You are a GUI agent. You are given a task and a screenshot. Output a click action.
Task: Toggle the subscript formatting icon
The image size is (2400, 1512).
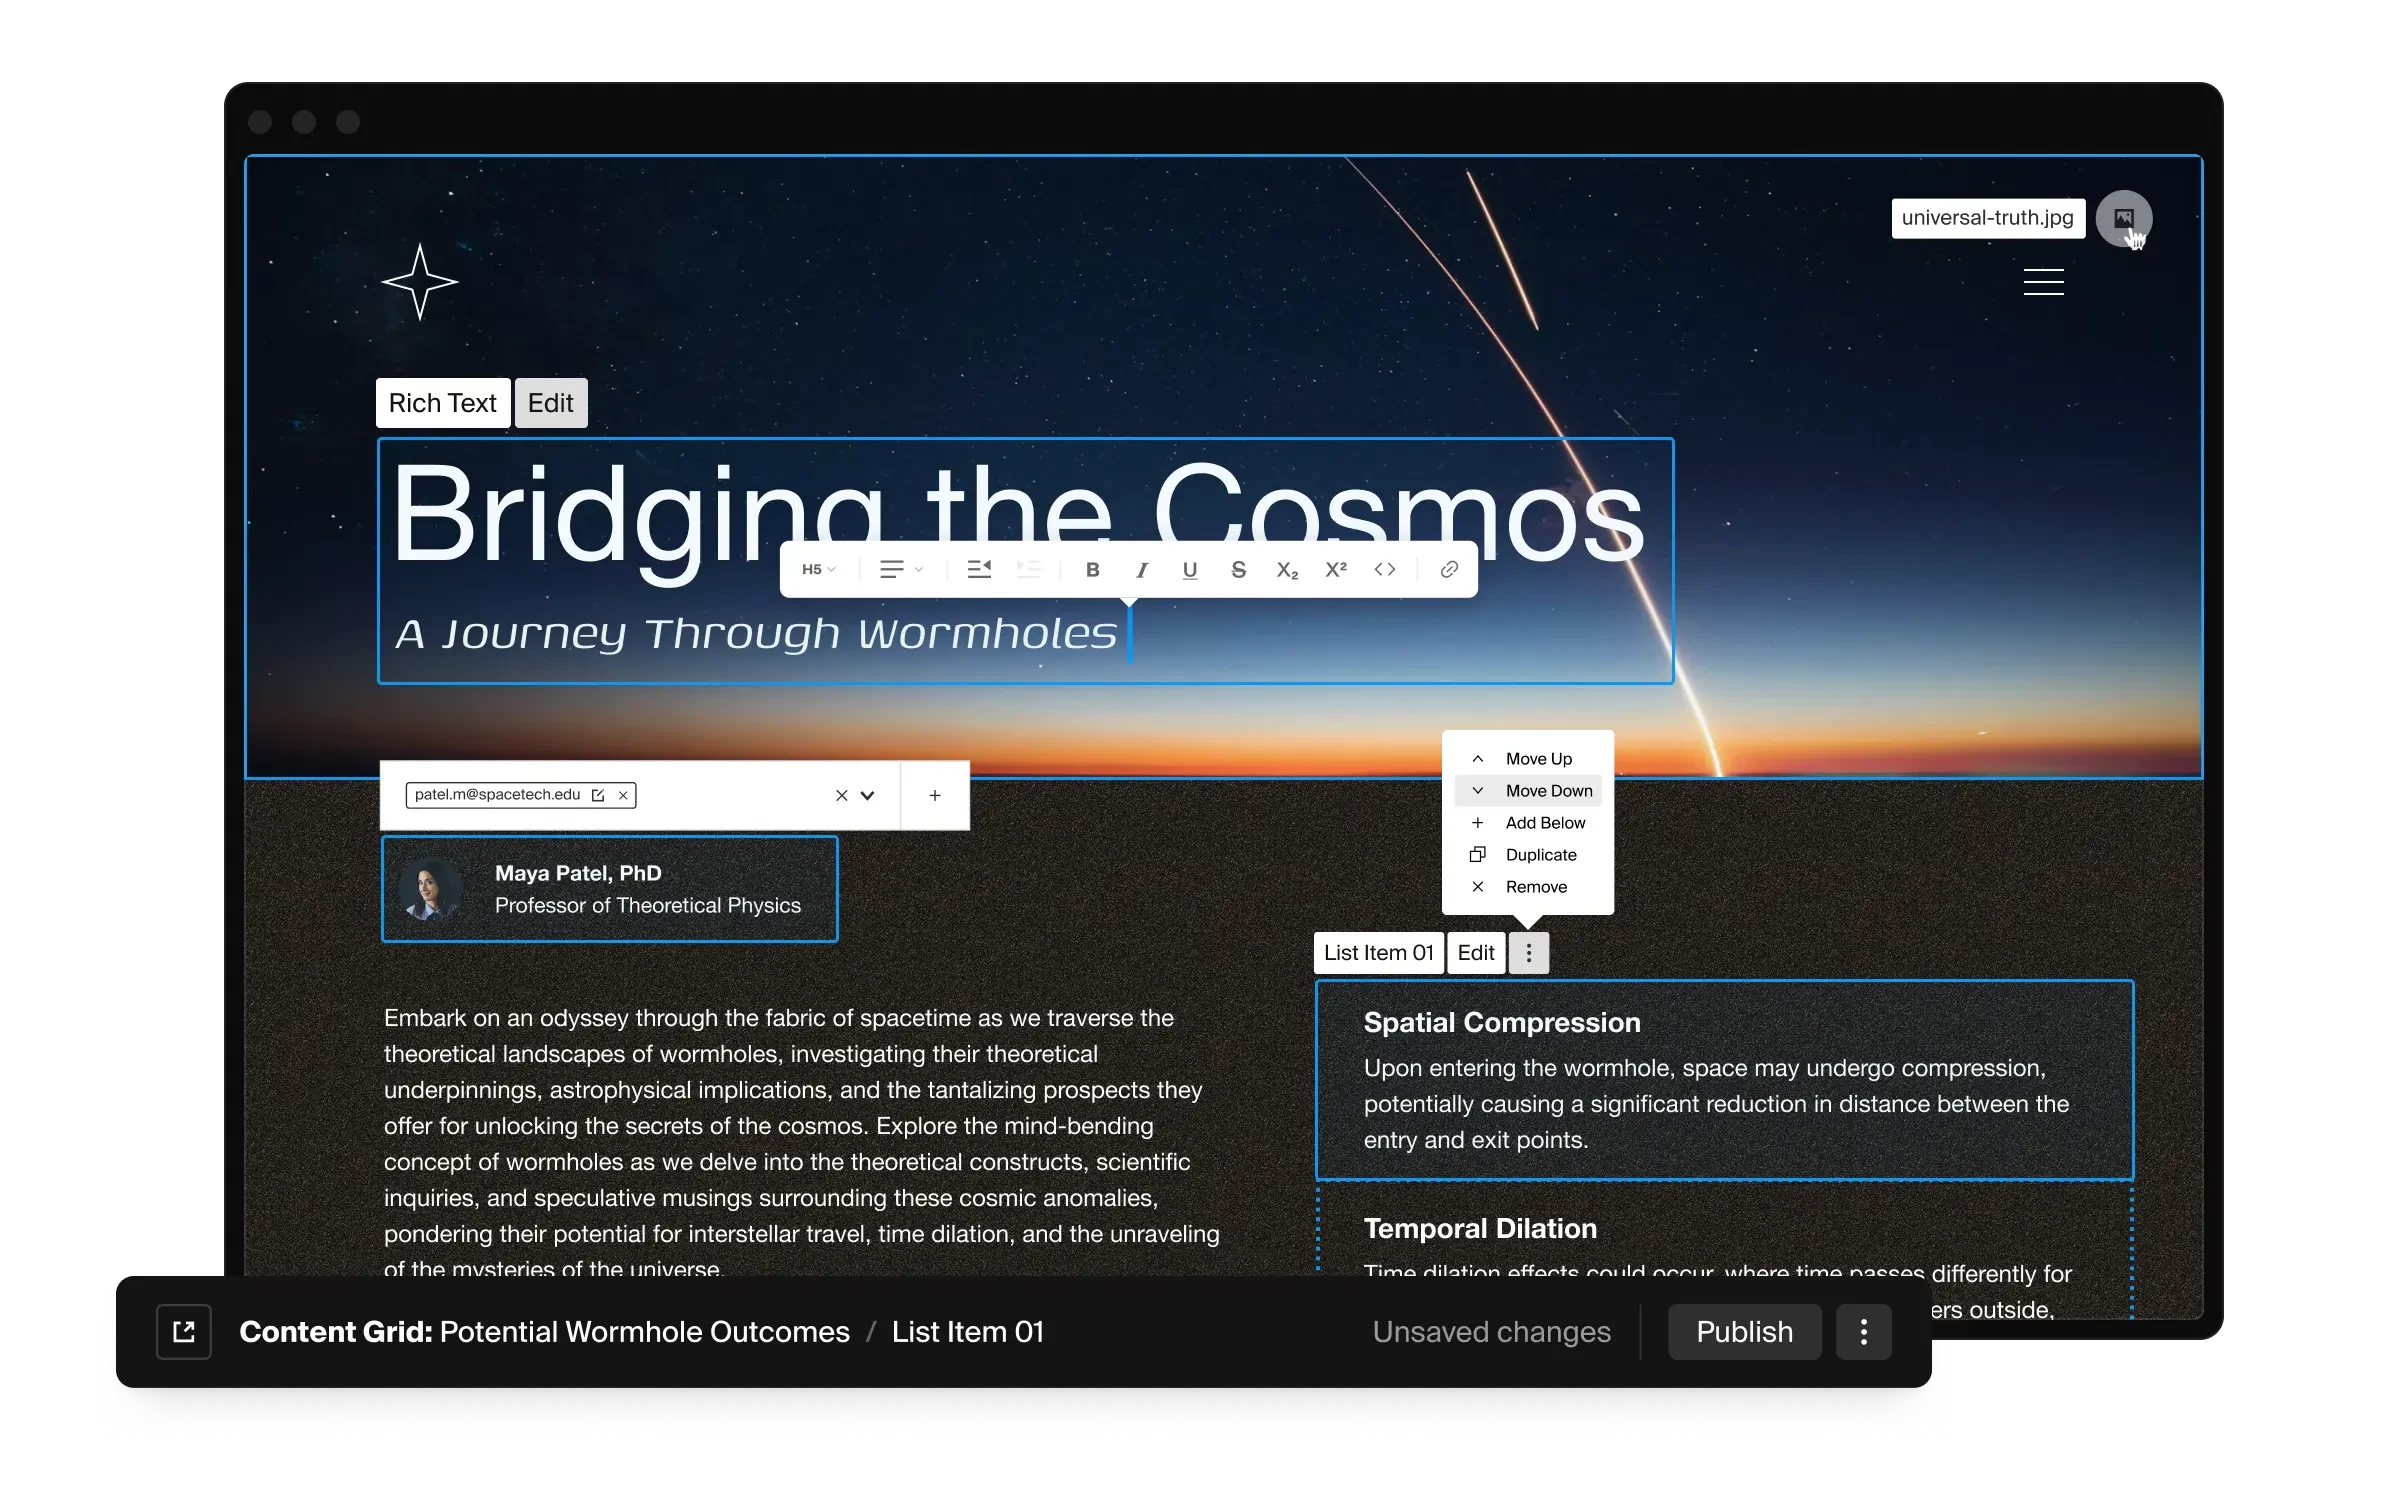1289,570
